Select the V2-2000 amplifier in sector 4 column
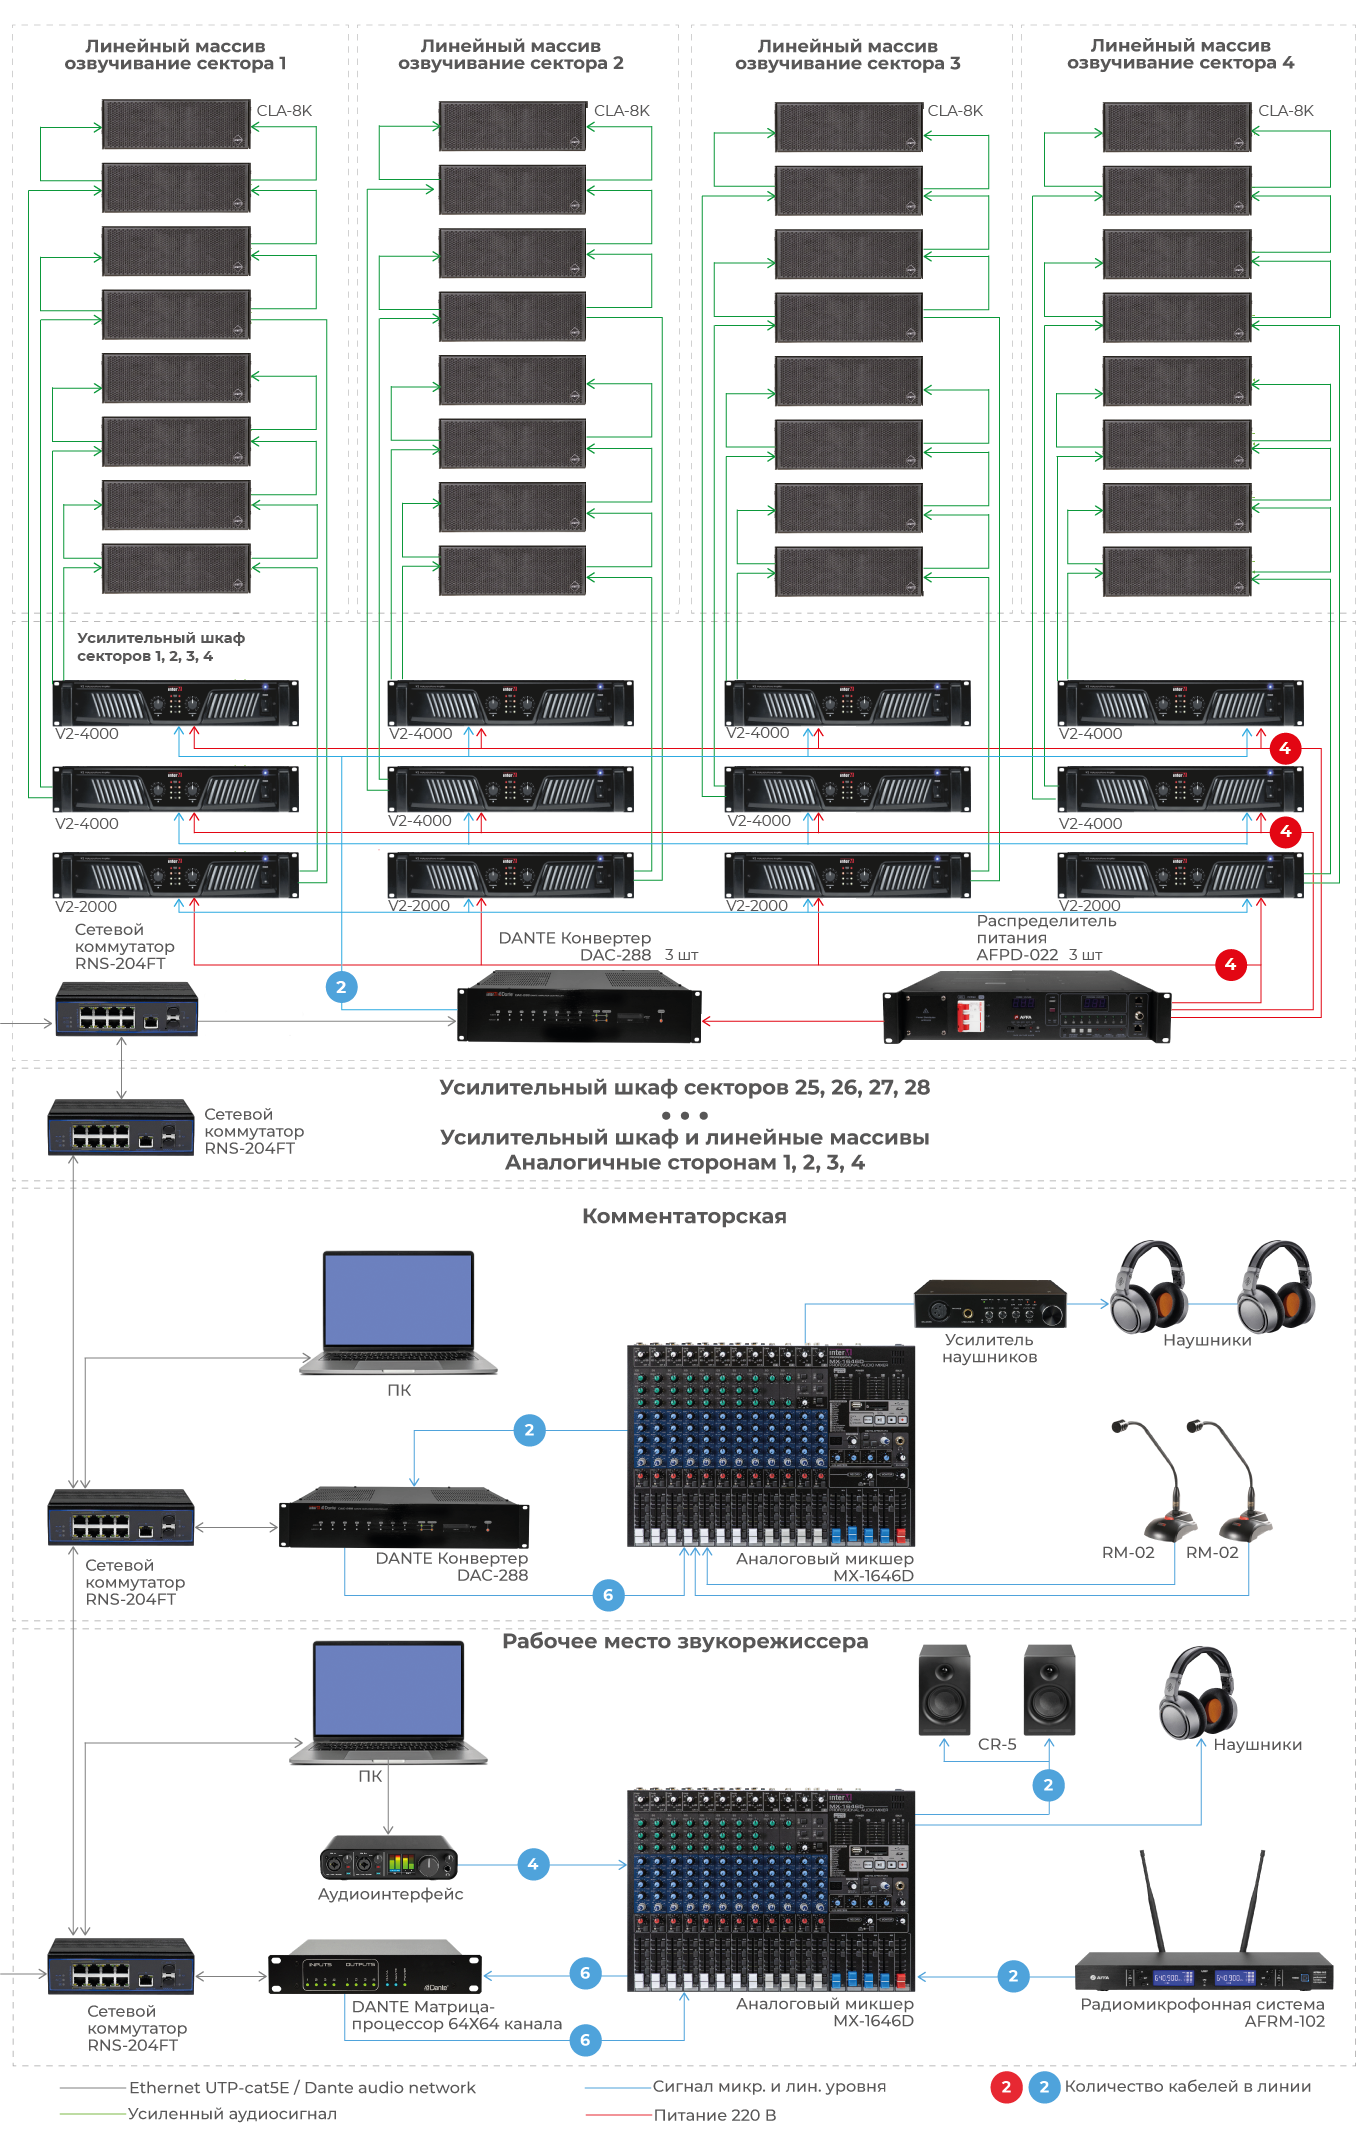Screen dimensions: 1366x2156 coord(1181,875)
